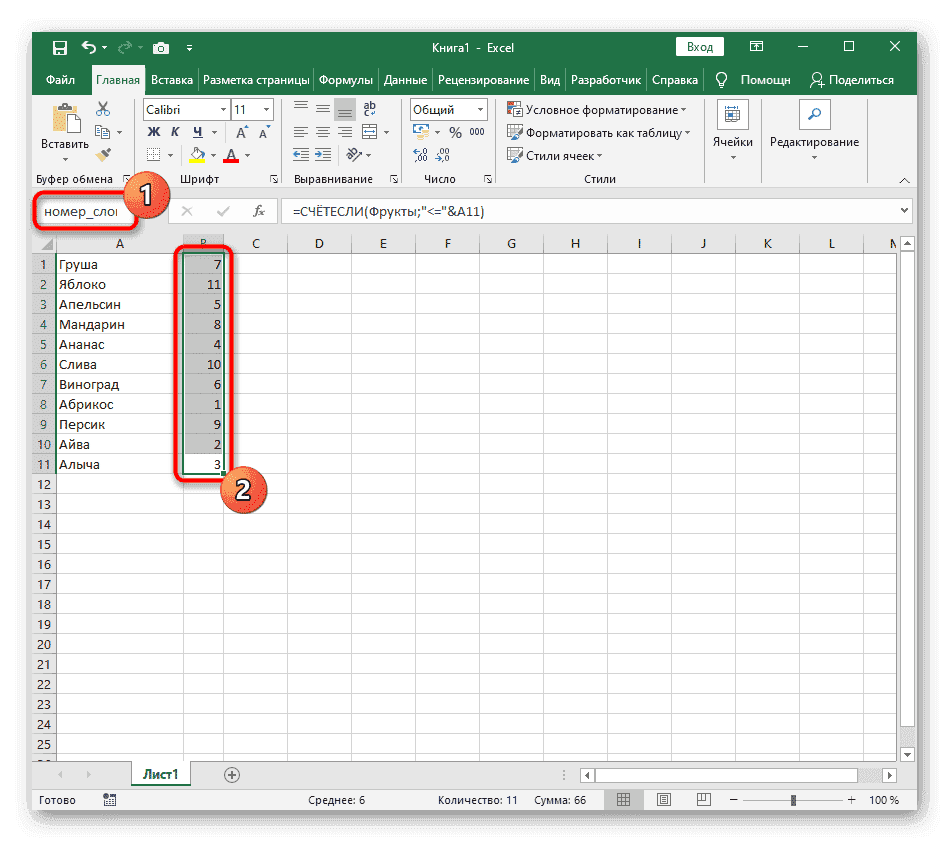Click the Percent Style icon

[455, 132]
